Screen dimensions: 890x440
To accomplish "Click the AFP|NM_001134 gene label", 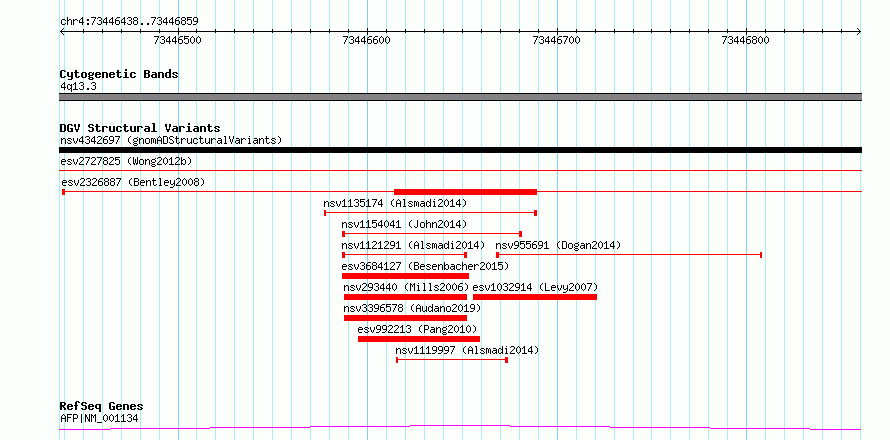I will [x=99, y=419].
